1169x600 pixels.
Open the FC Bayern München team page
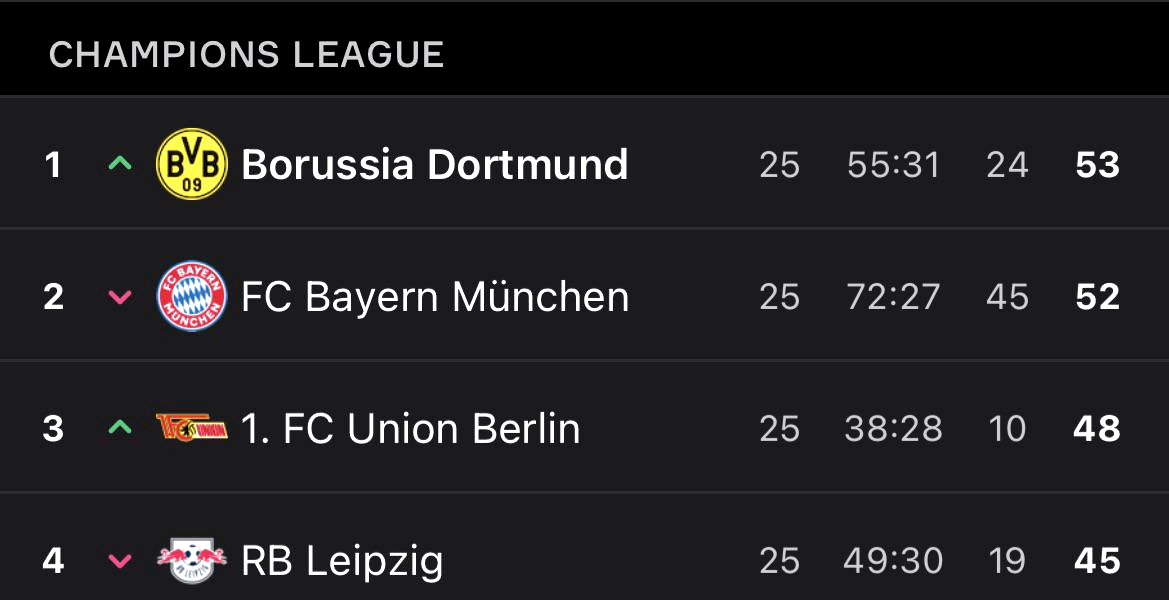click(x=435, y=296)
